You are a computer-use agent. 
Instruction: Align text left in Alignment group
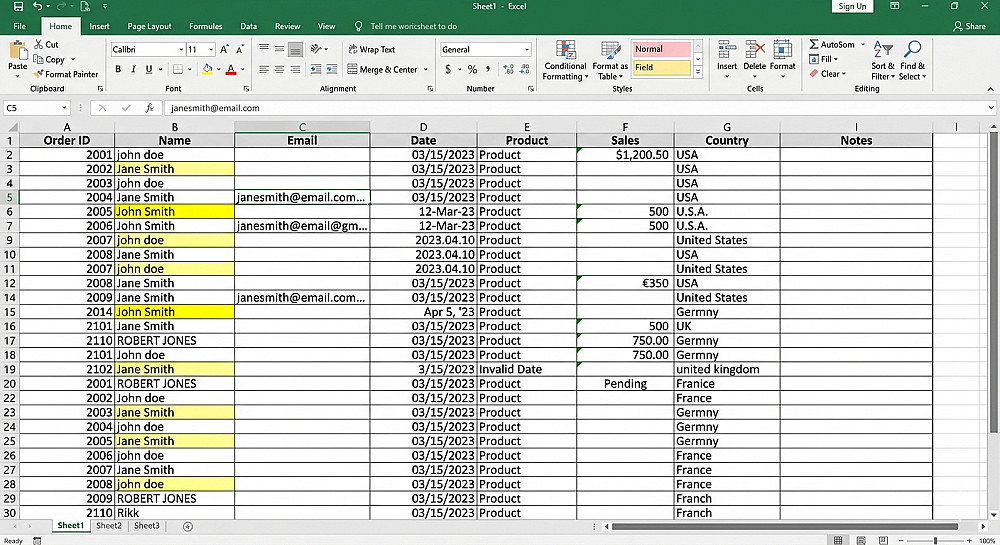[263, 69]
